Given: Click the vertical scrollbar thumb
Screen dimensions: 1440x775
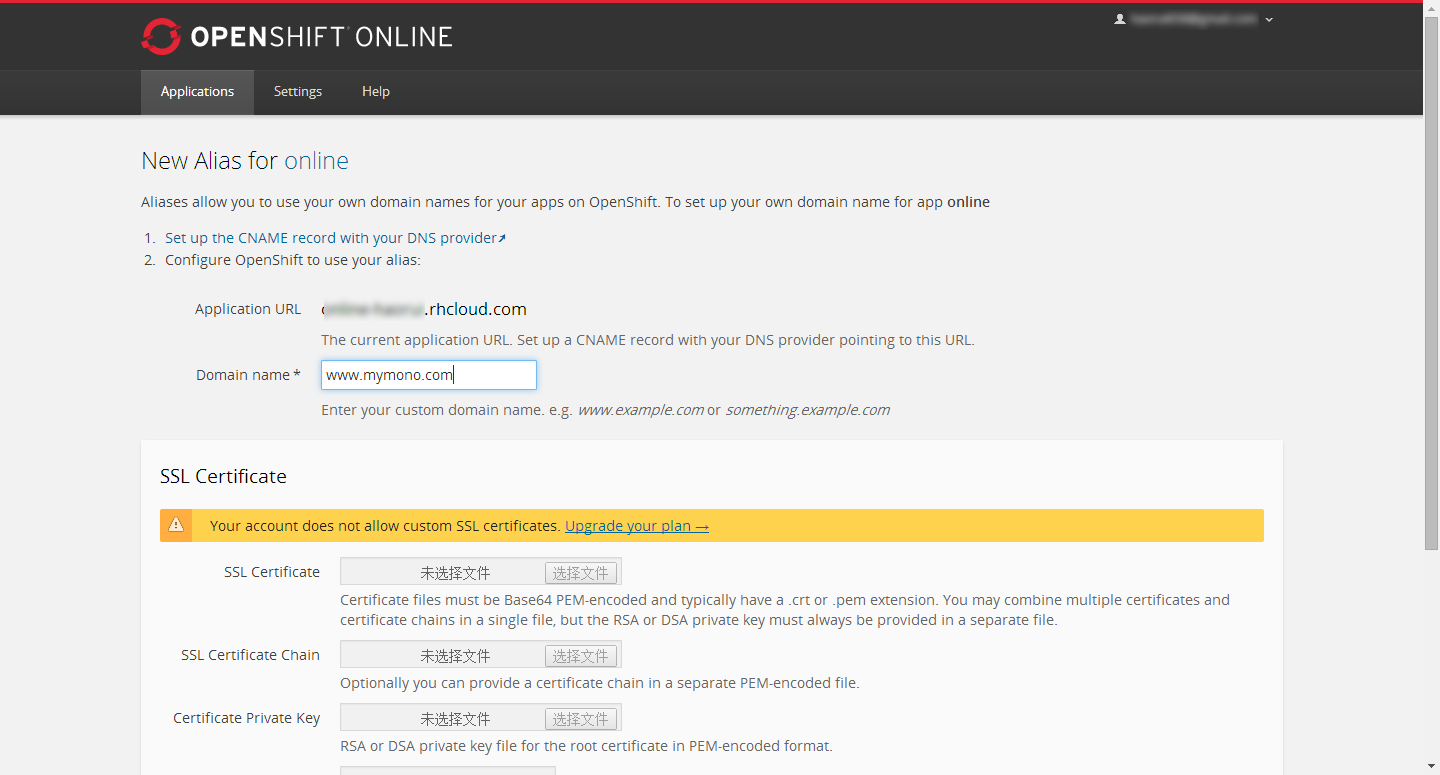Looking at the screenshot, I should tap(1431, 280).
